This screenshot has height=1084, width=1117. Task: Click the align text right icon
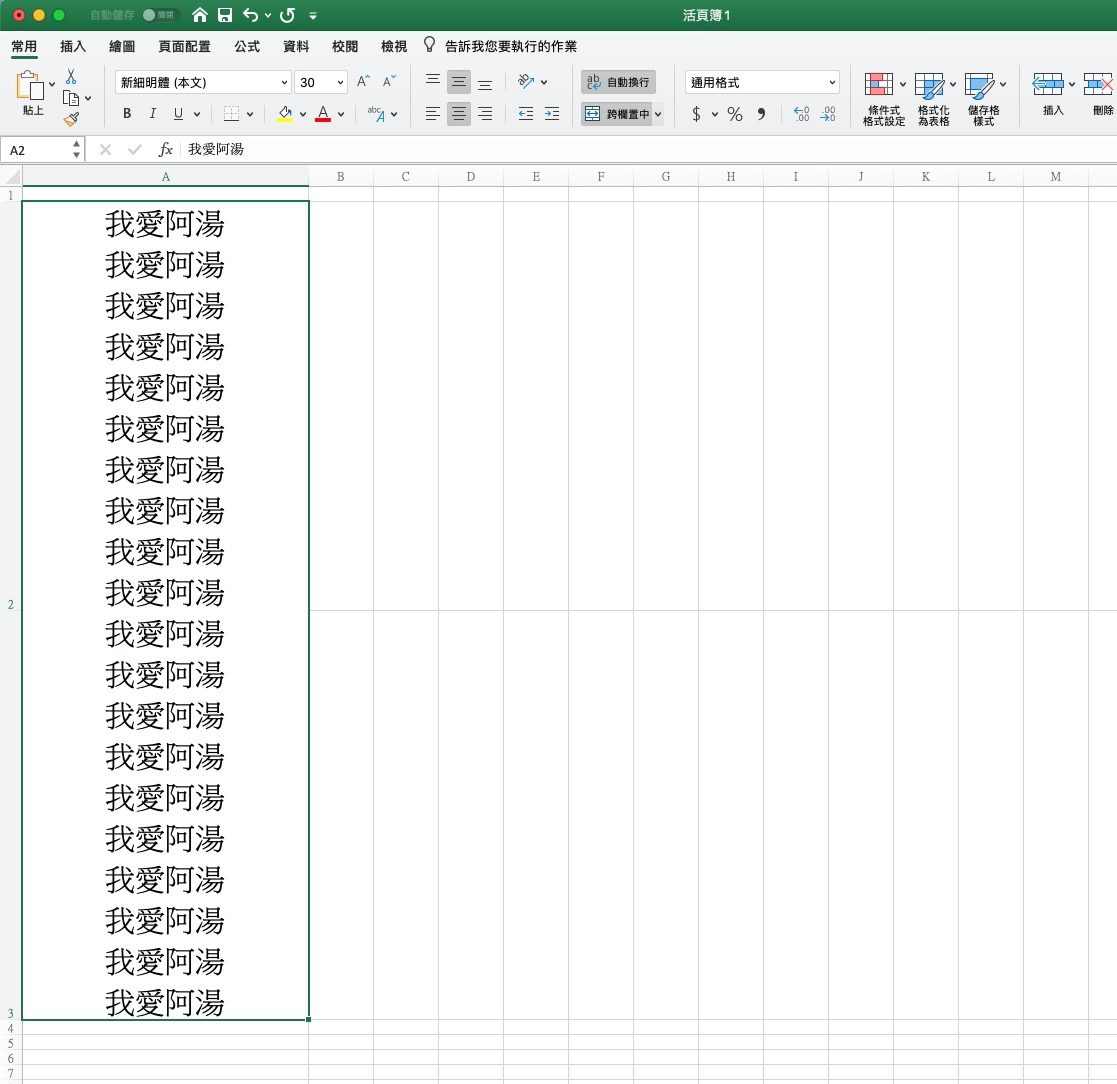485,114
